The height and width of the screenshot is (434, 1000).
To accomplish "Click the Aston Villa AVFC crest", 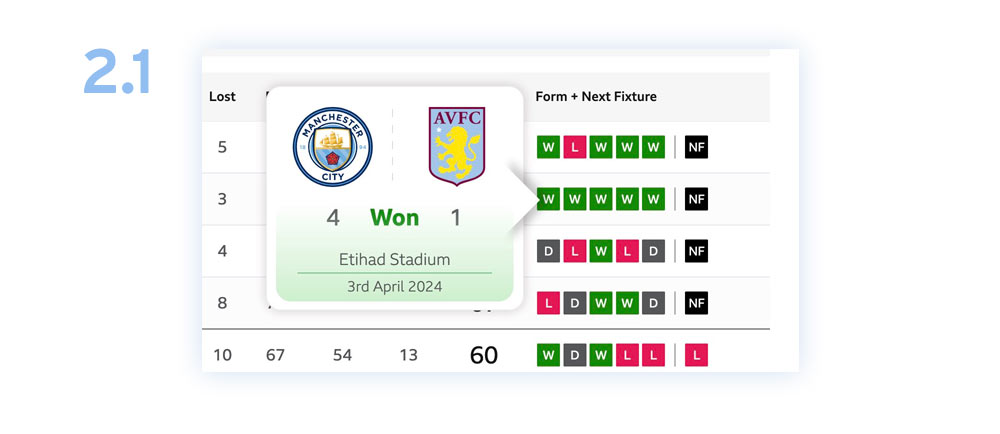I will coord(456,146).
